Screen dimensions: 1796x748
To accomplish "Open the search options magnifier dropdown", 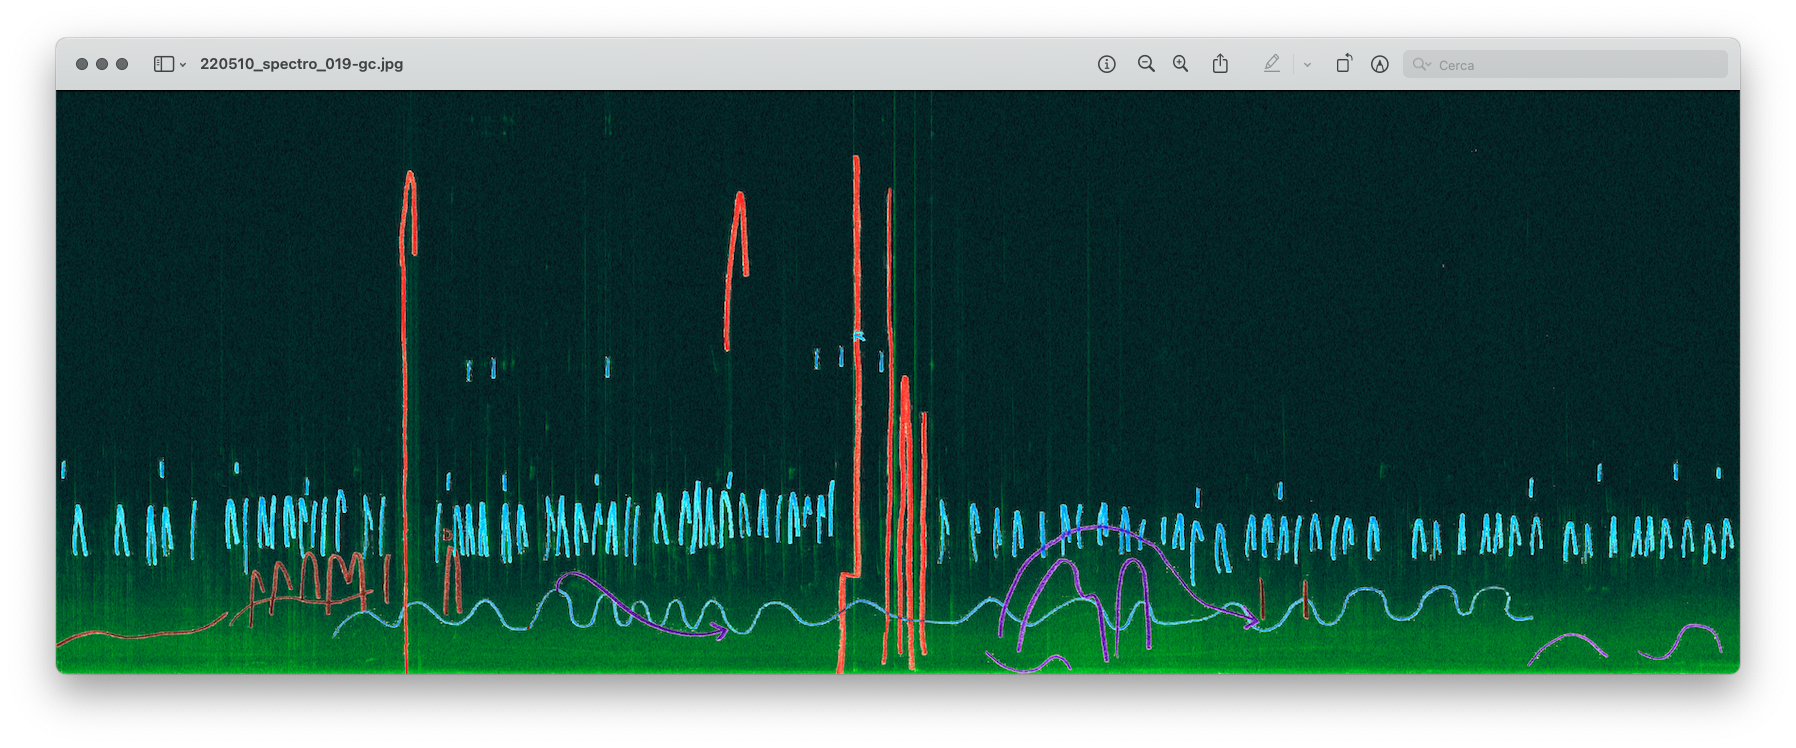I will click(1421, 64).
